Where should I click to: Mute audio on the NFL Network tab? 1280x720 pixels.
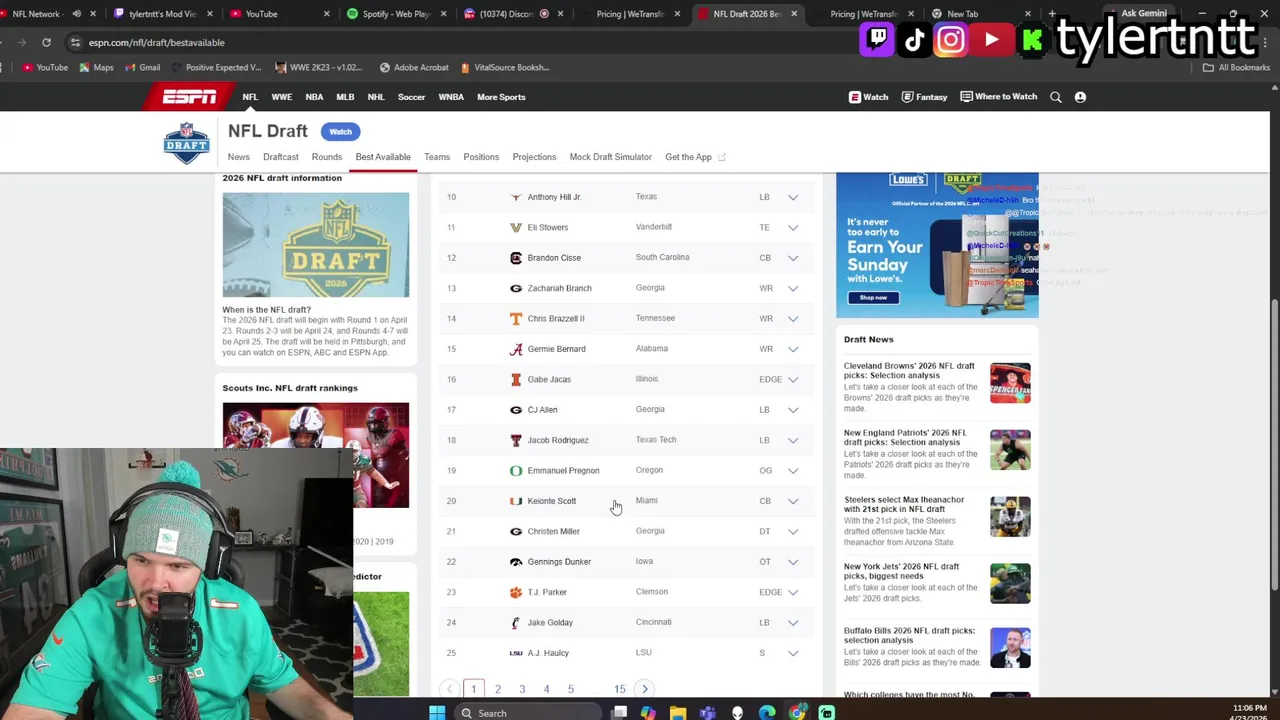[76, 14]
